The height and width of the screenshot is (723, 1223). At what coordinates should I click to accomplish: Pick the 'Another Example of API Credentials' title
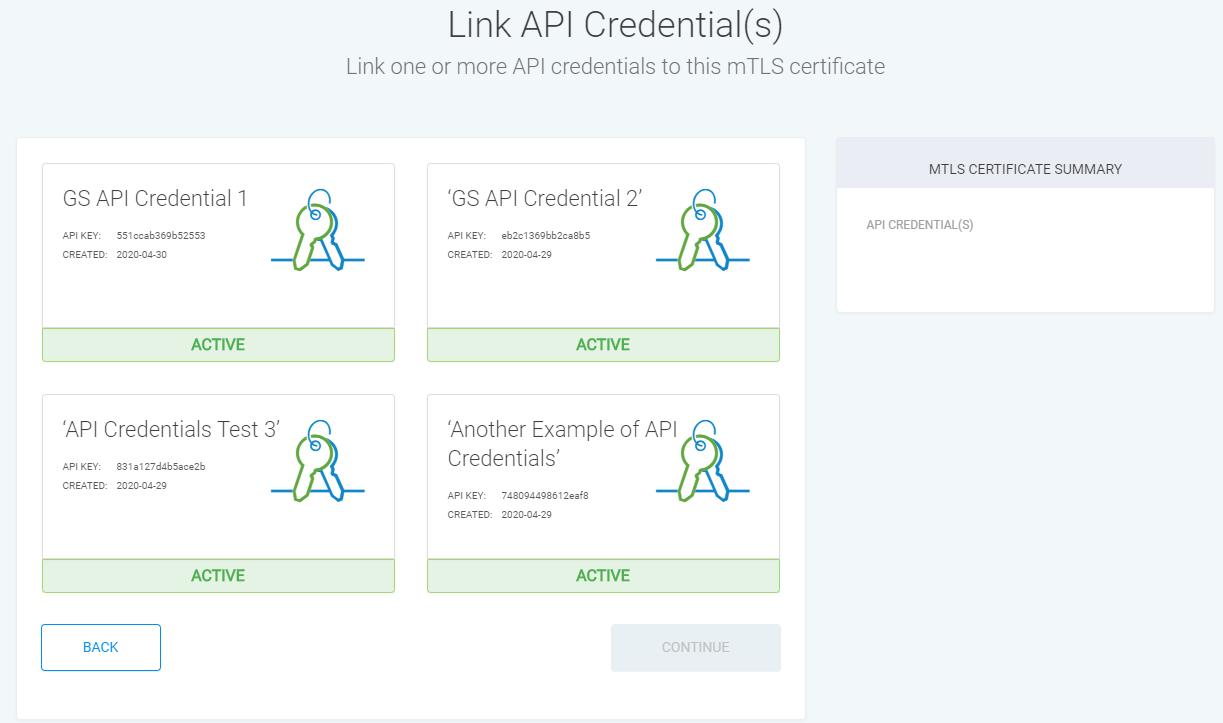coord(562,444)
